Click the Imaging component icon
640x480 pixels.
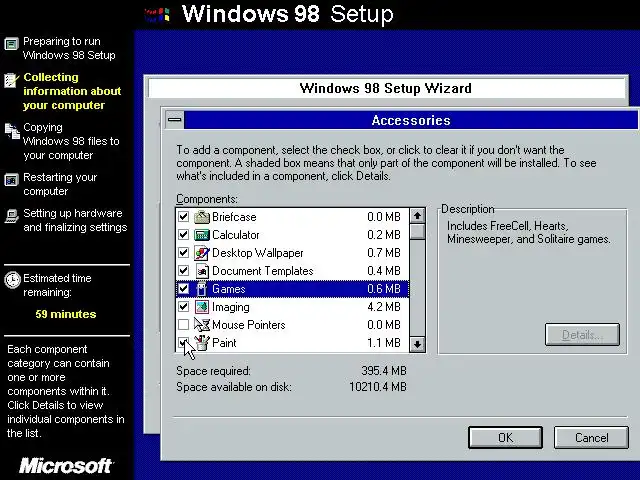point(202,307)
